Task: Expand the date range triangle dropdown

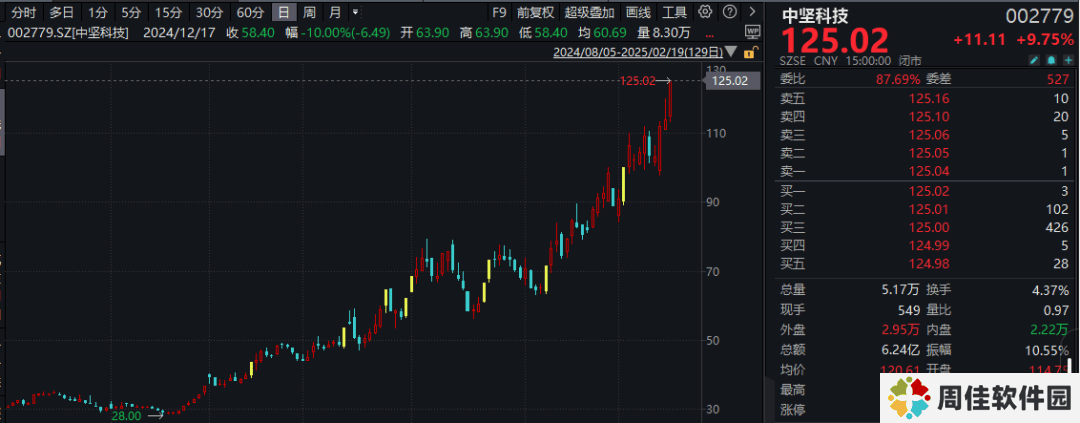Action: click(730, 52)
